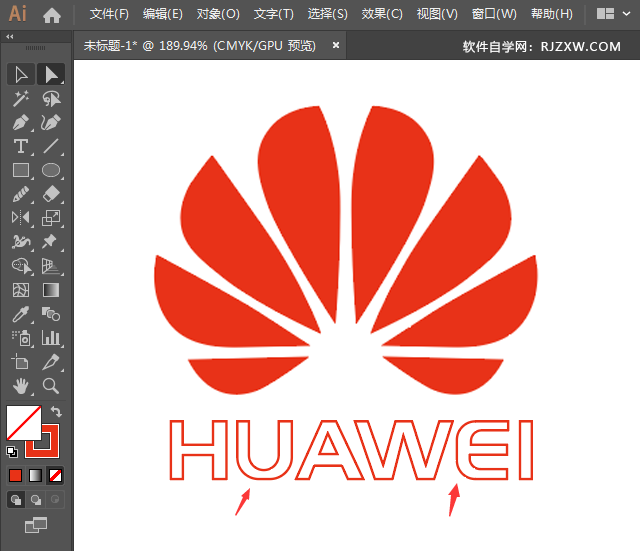This screenshot has width=640, height=551.
Task: Apply solid Color mode button
Action: click(16, 475)
